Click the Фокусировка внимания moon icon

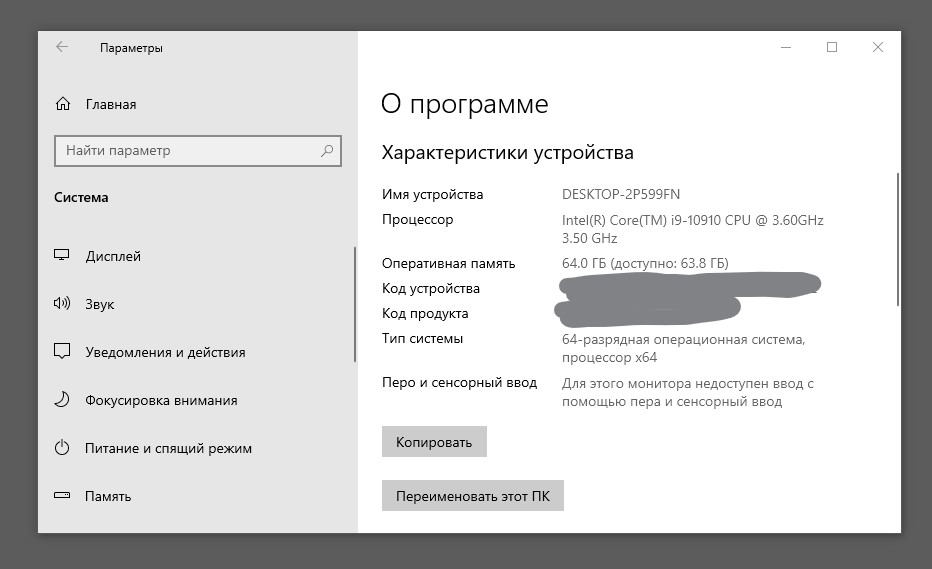click(62, 400)
